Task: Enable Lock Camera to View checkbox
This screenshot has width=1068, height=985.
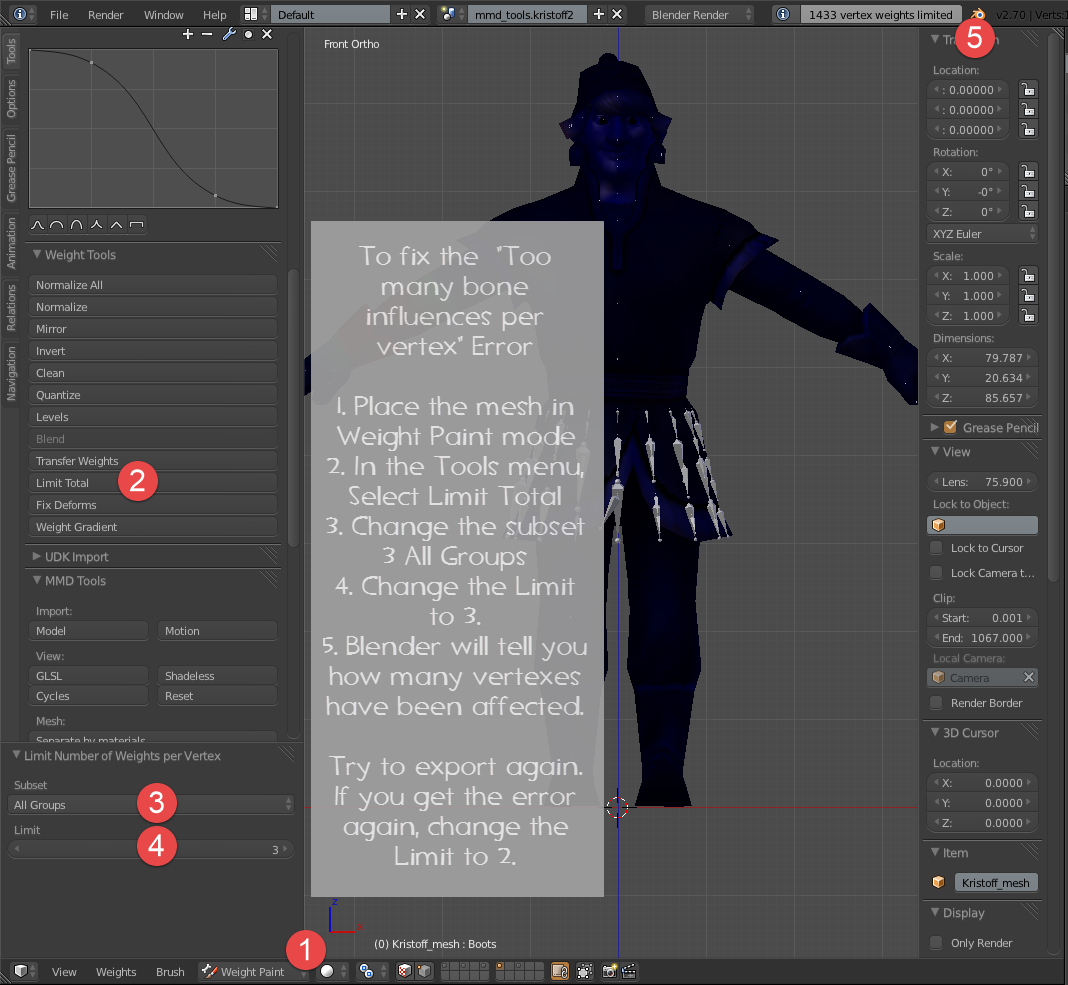Action: point(937,573)
